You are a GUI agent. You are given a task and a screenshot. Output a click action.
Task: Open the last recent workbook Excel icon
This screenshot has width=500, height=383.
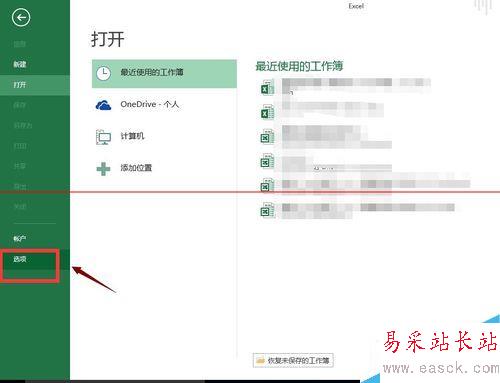267,210
